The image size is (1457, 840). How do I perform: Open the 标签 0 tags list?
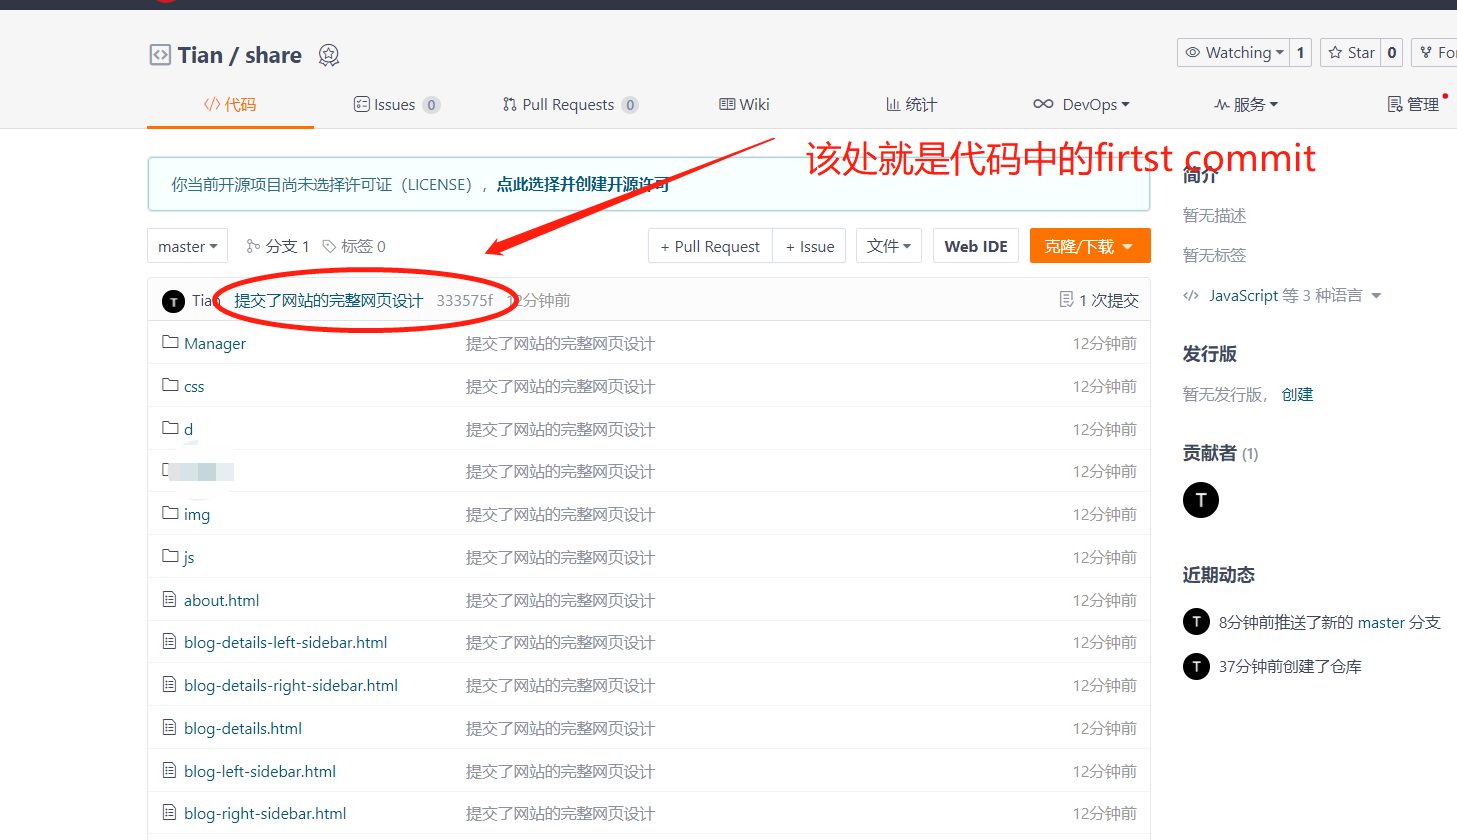coord(354,246)
